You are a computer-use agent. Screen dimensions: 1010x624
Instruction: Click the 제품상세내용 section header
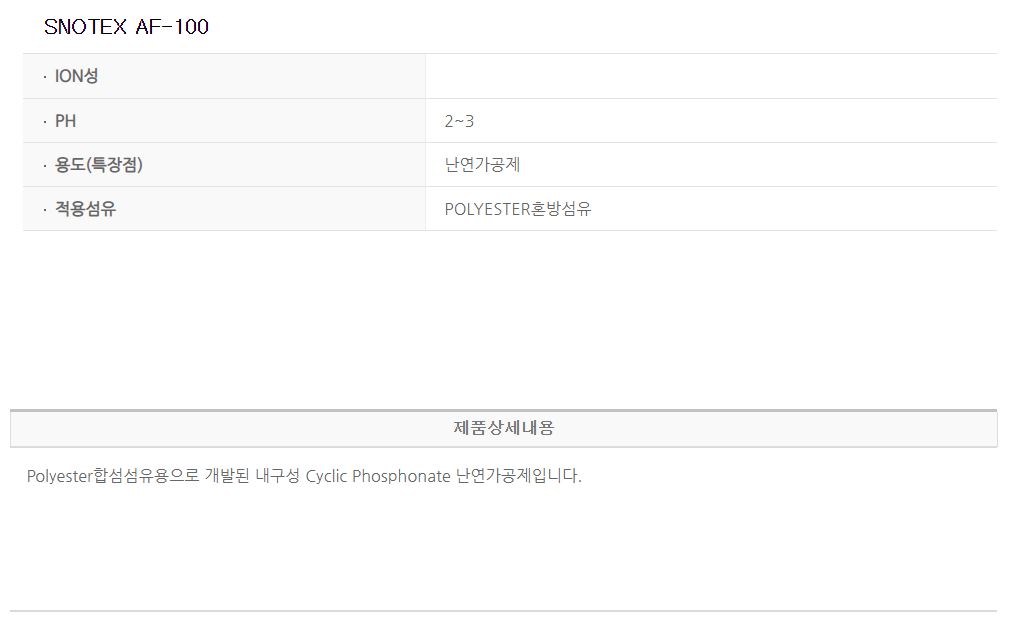coord(503,428)
